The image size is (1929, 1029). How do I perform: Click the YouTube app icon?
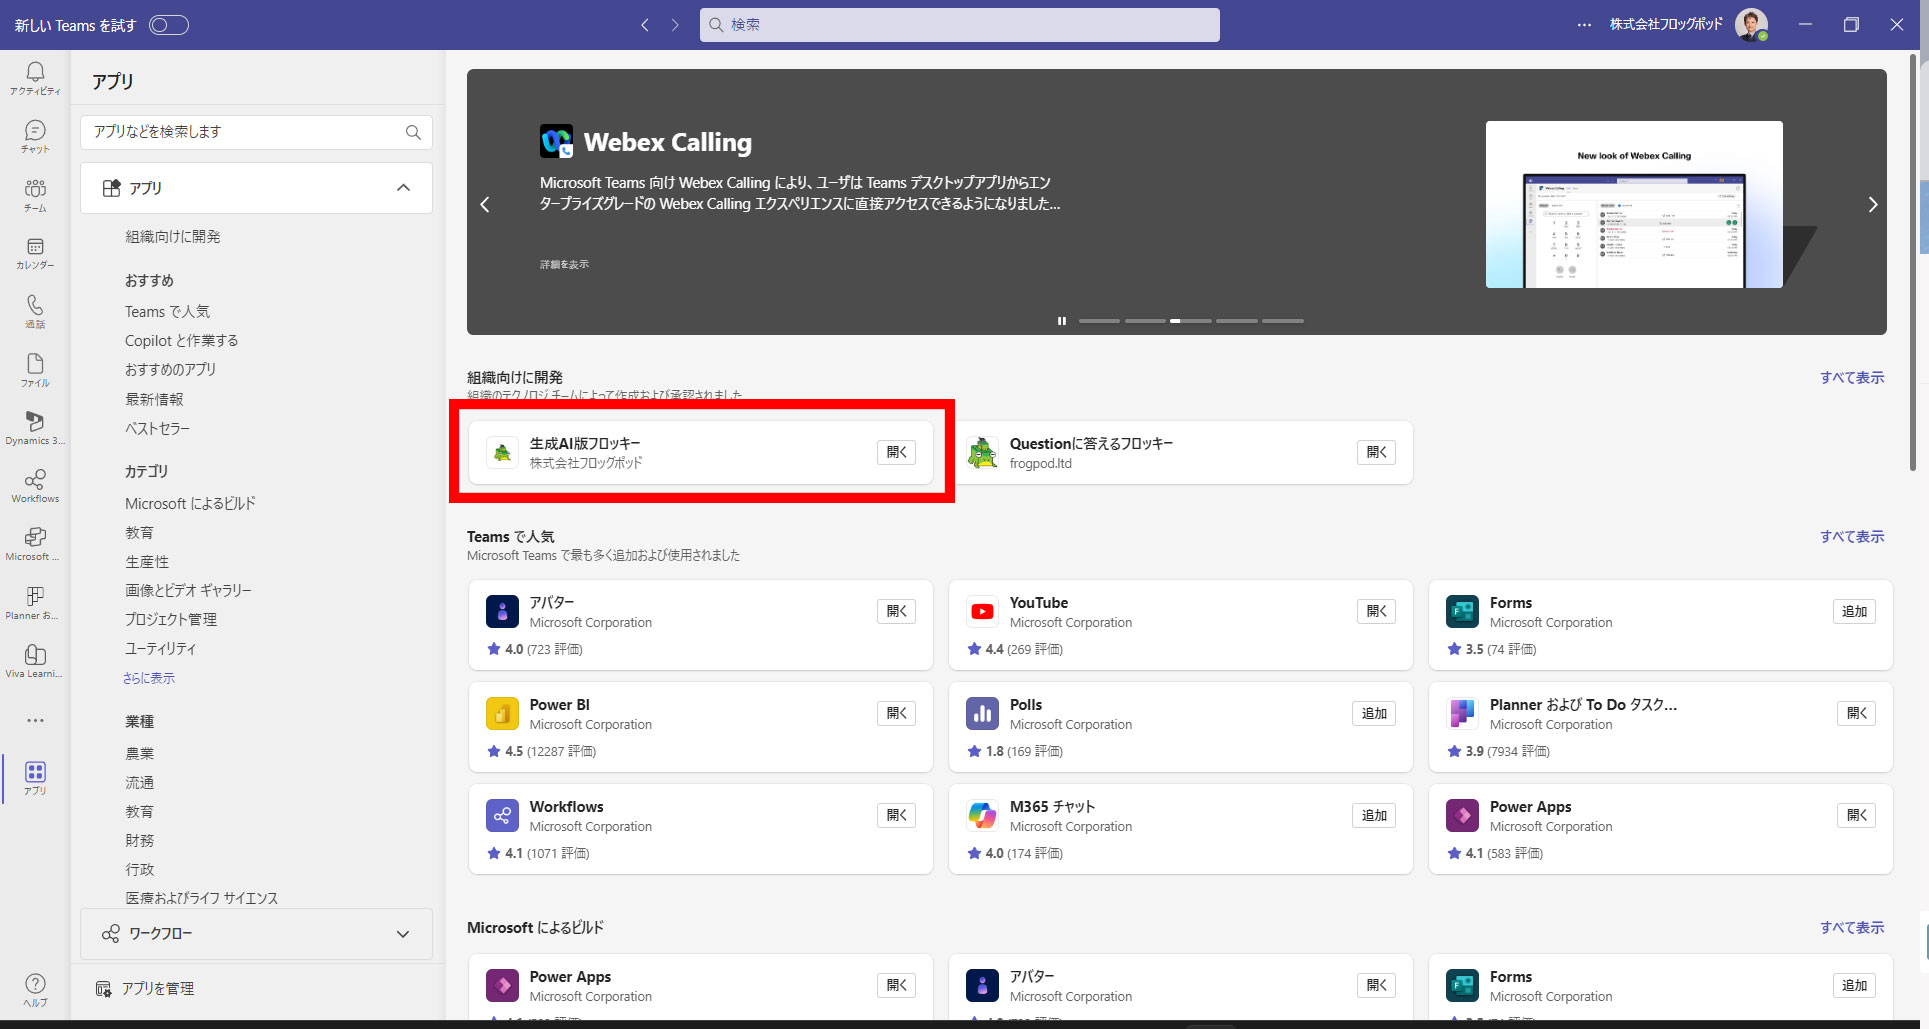click(982, 612)
